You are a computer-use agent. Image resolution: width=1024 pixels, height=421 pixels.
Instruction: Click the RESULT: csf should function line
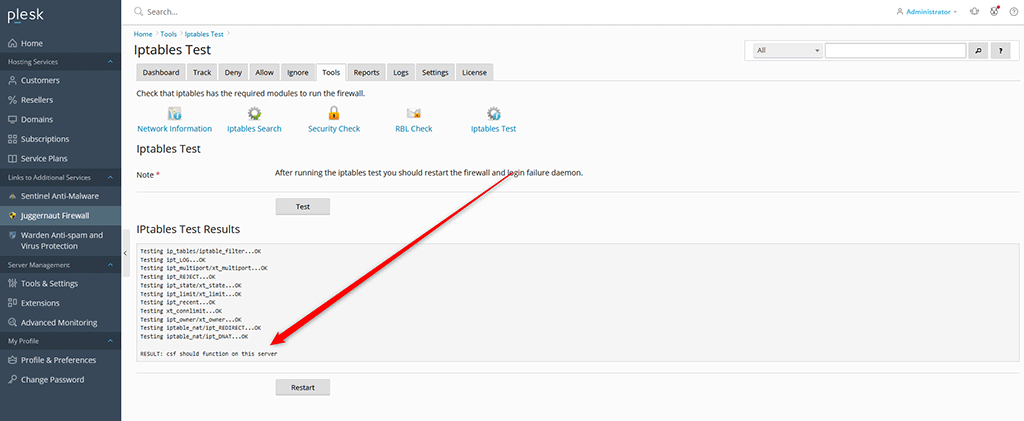click(209, 354)
